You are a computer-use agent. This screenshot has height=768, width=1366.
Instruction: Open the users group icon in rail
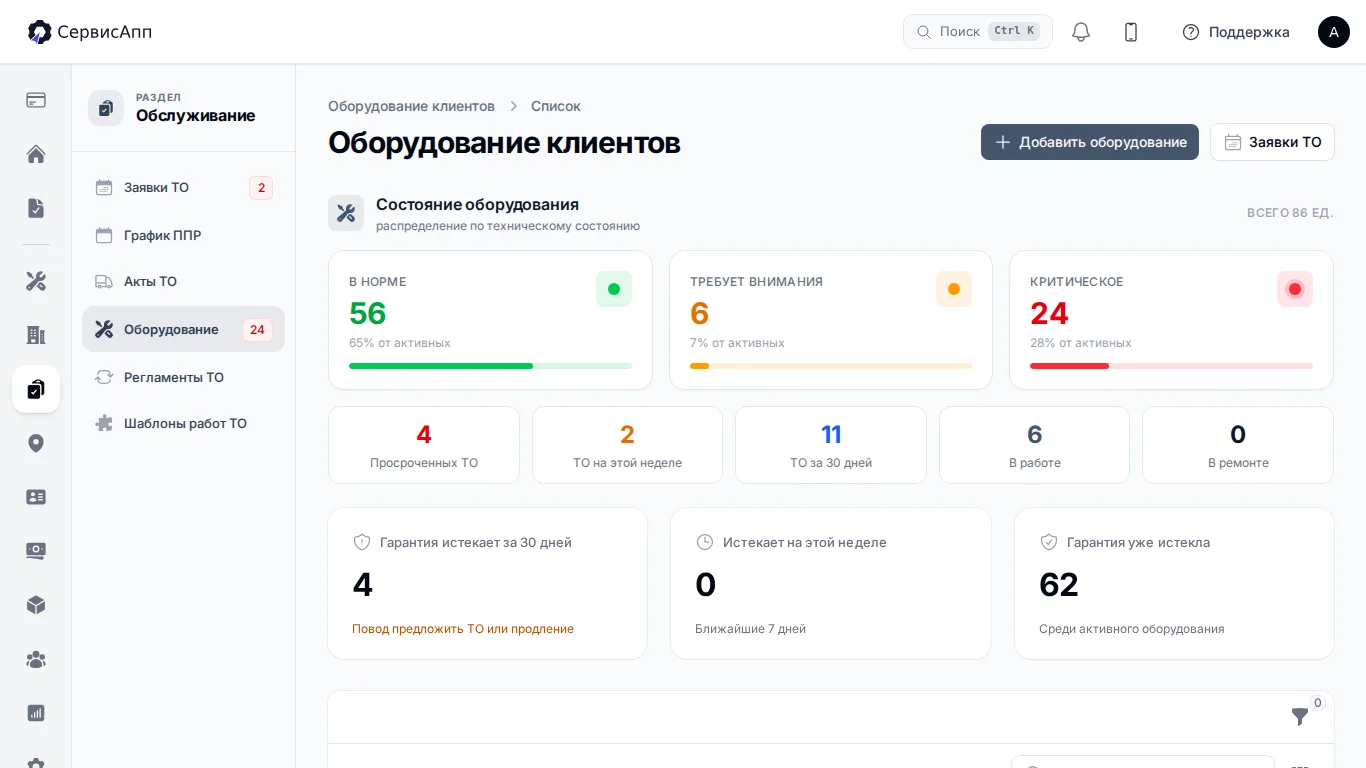pyautogui.click(x=36, y=659)
